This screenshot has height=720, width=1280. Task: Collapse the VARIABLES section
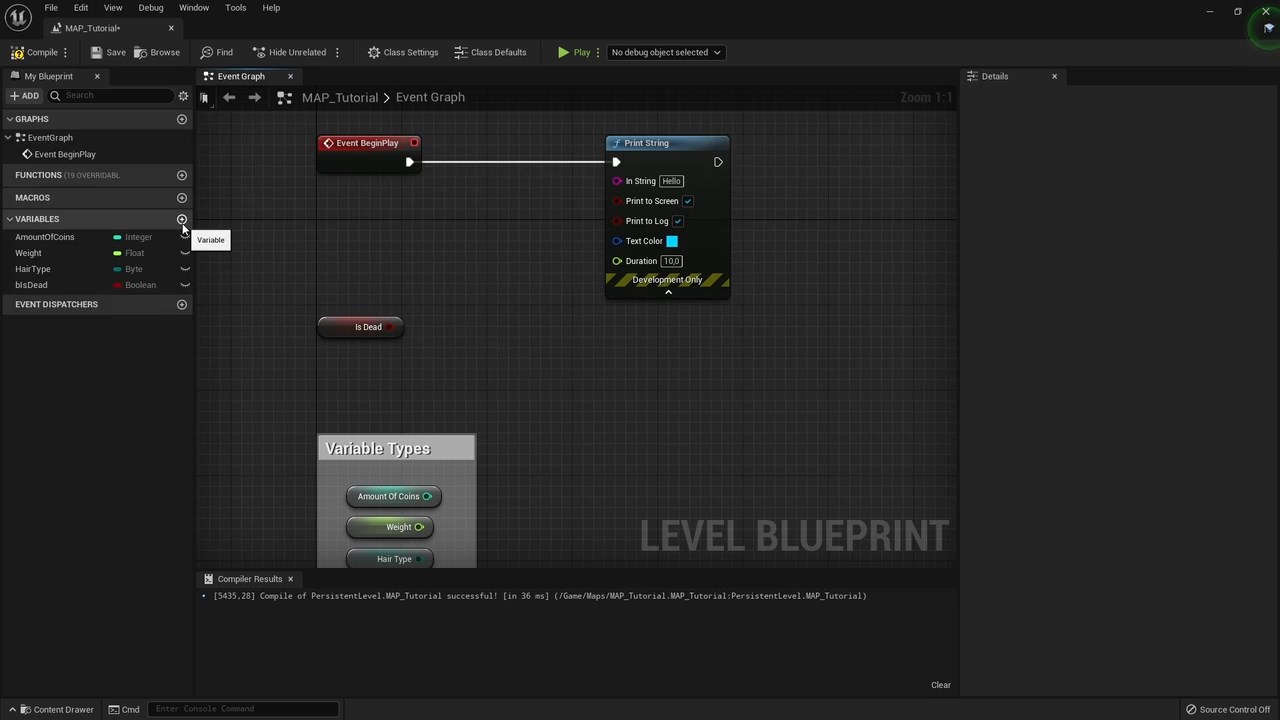click(x=9, y=218)
